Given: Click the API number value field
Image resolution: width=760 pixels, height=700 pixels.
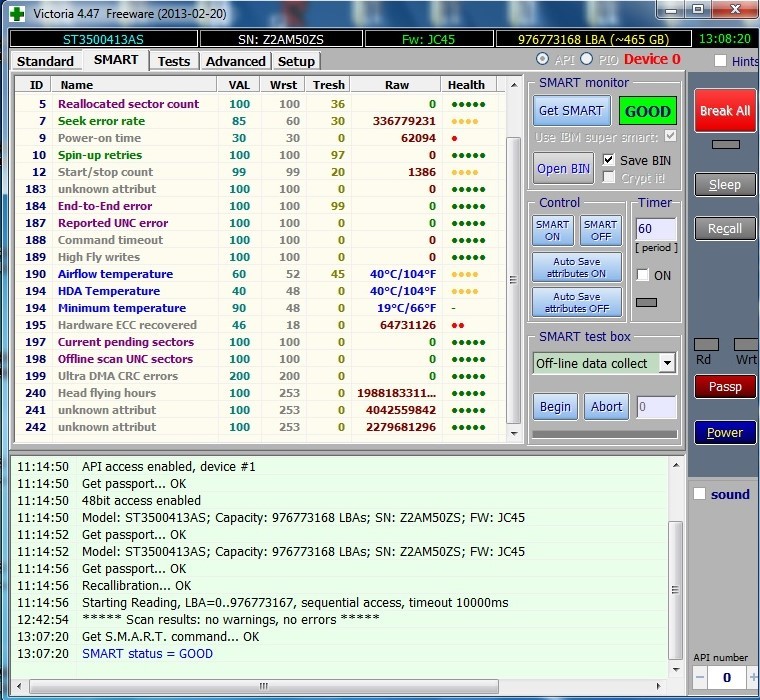Looking at the screenshot, I should pos(727,677).
